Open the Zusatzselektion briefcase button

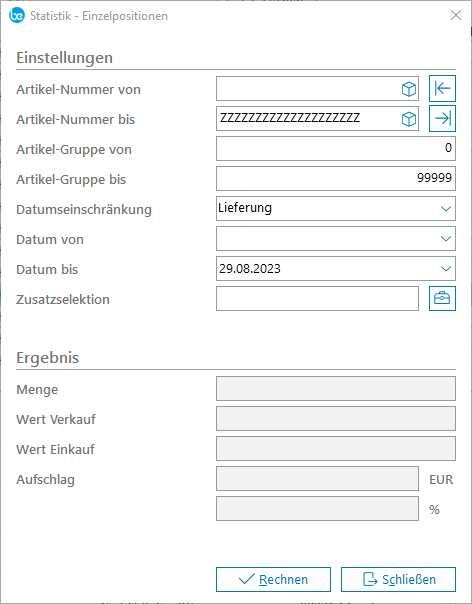coord(442,298)
